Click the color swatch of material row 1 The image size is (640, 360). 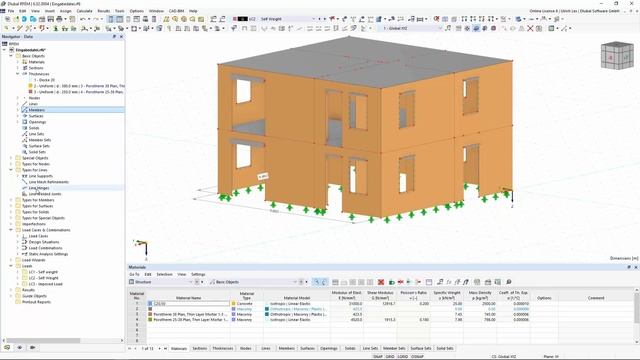pyautogui.click(x=150, y=304)
